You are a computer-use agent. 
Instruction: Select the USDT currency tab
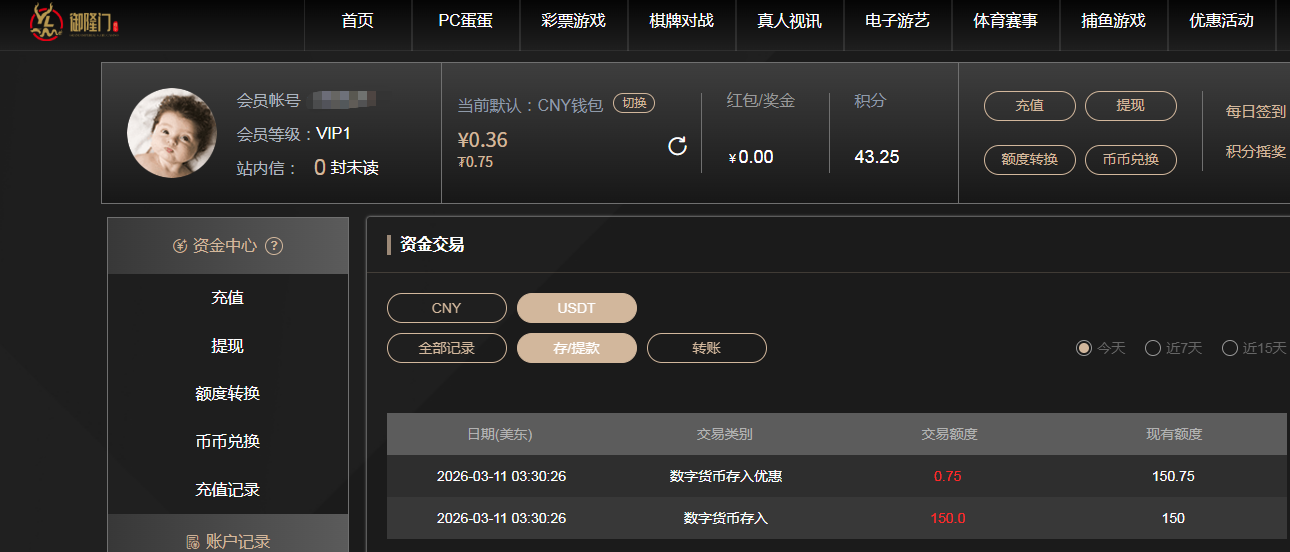[576, 308]
